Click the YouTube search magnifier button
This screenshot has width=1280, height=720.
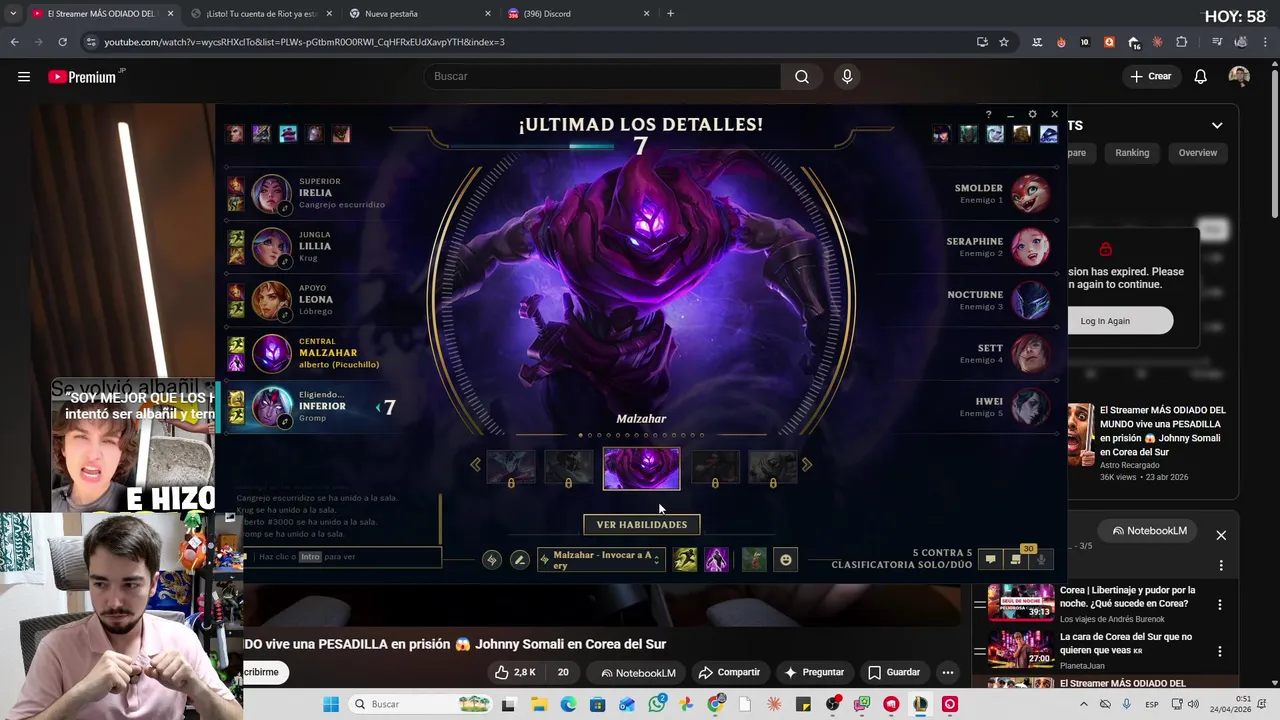coord(802,76)
